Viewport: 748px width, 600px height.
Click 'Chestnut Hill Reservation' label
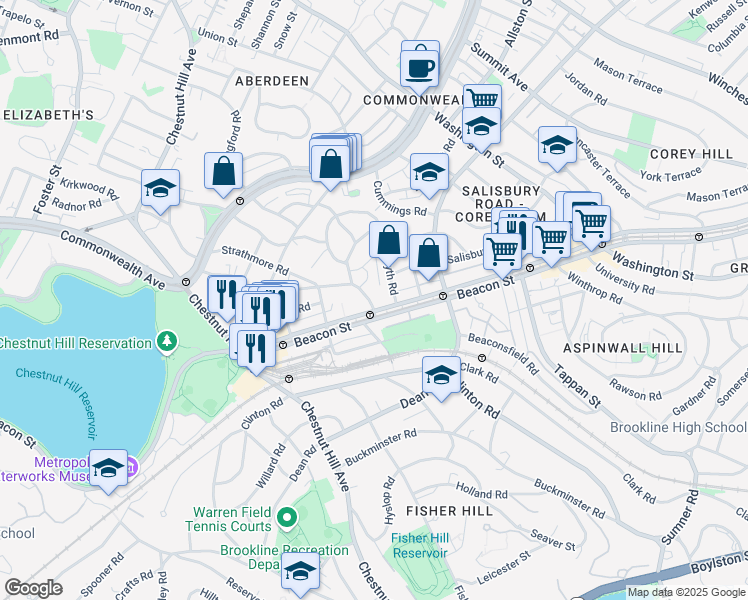75,343
